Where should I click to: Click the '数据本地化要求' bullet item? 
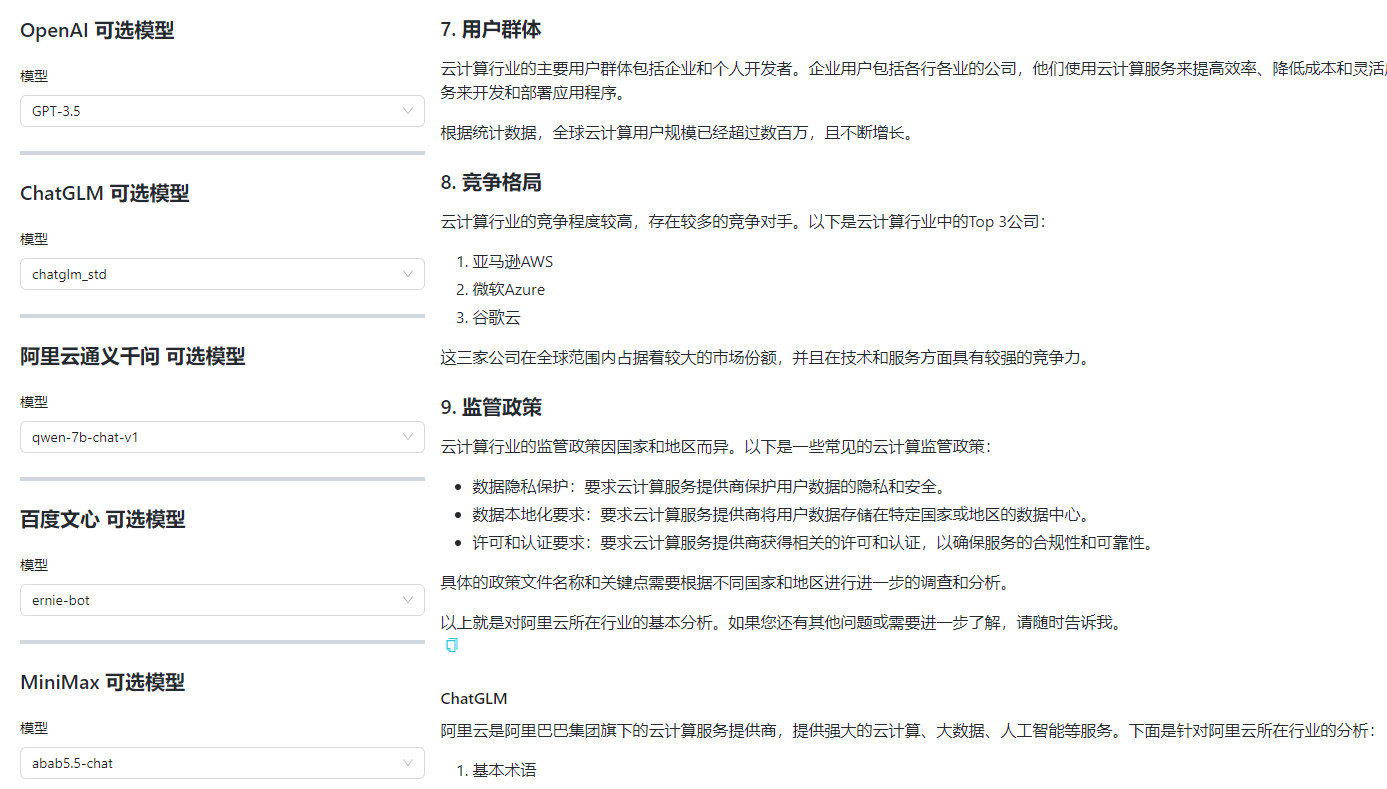781,515
